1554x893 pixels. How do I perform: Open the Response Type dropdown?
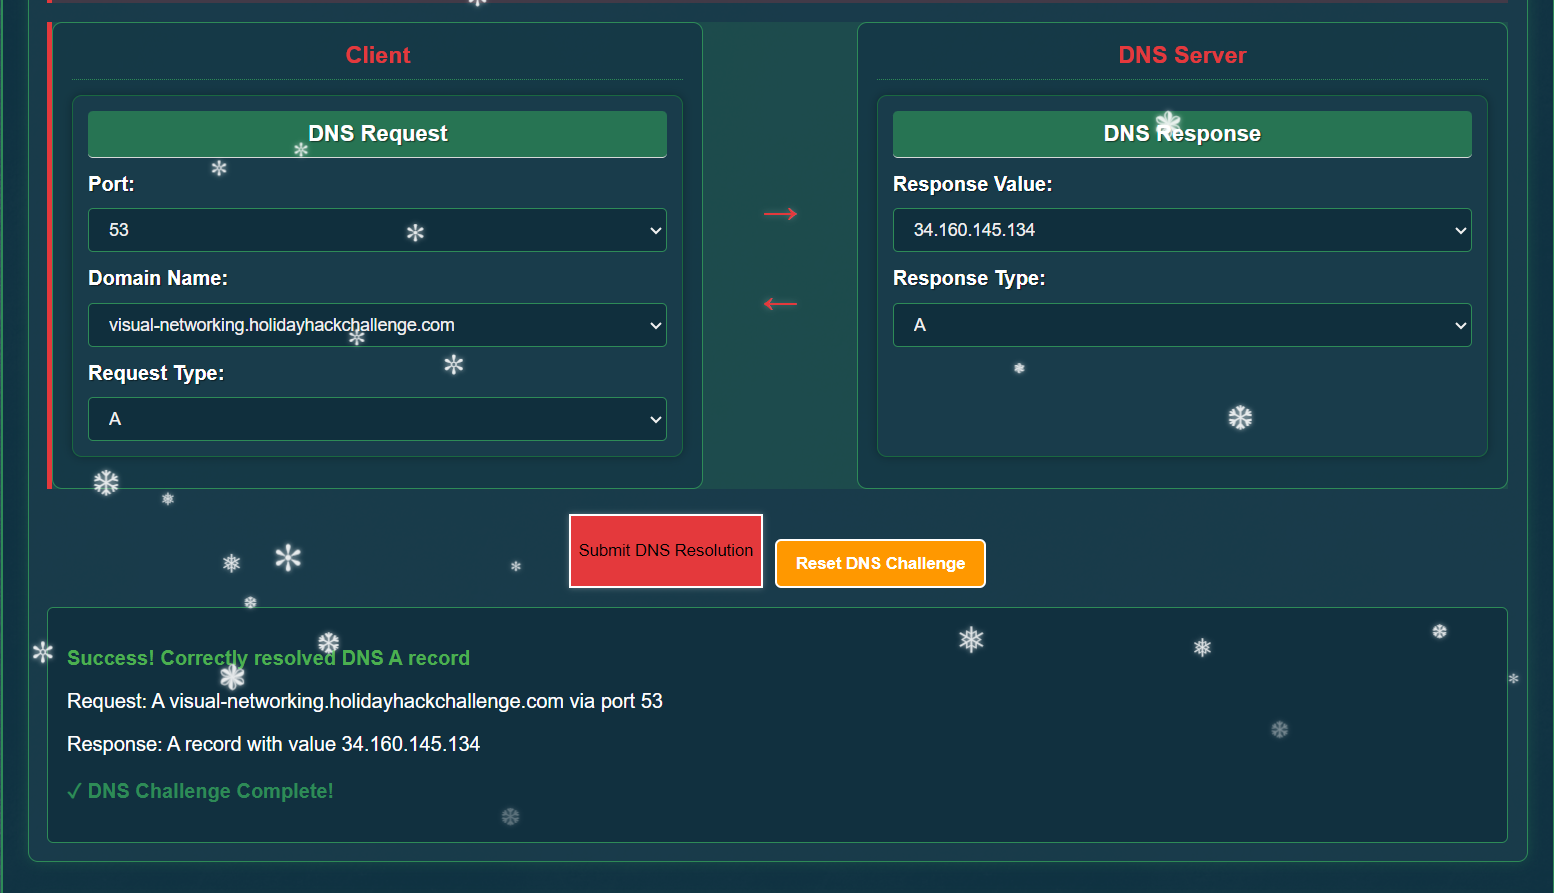tap(1182, 325)
